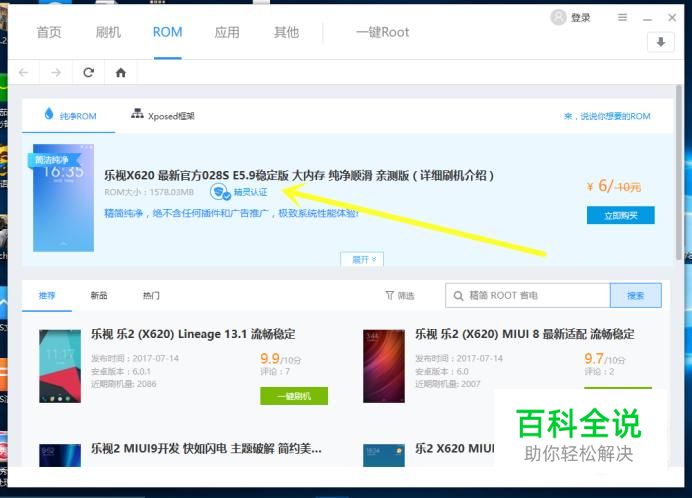Minimize the application window
The image size is (692, 498).
click(x=647, y=18)
